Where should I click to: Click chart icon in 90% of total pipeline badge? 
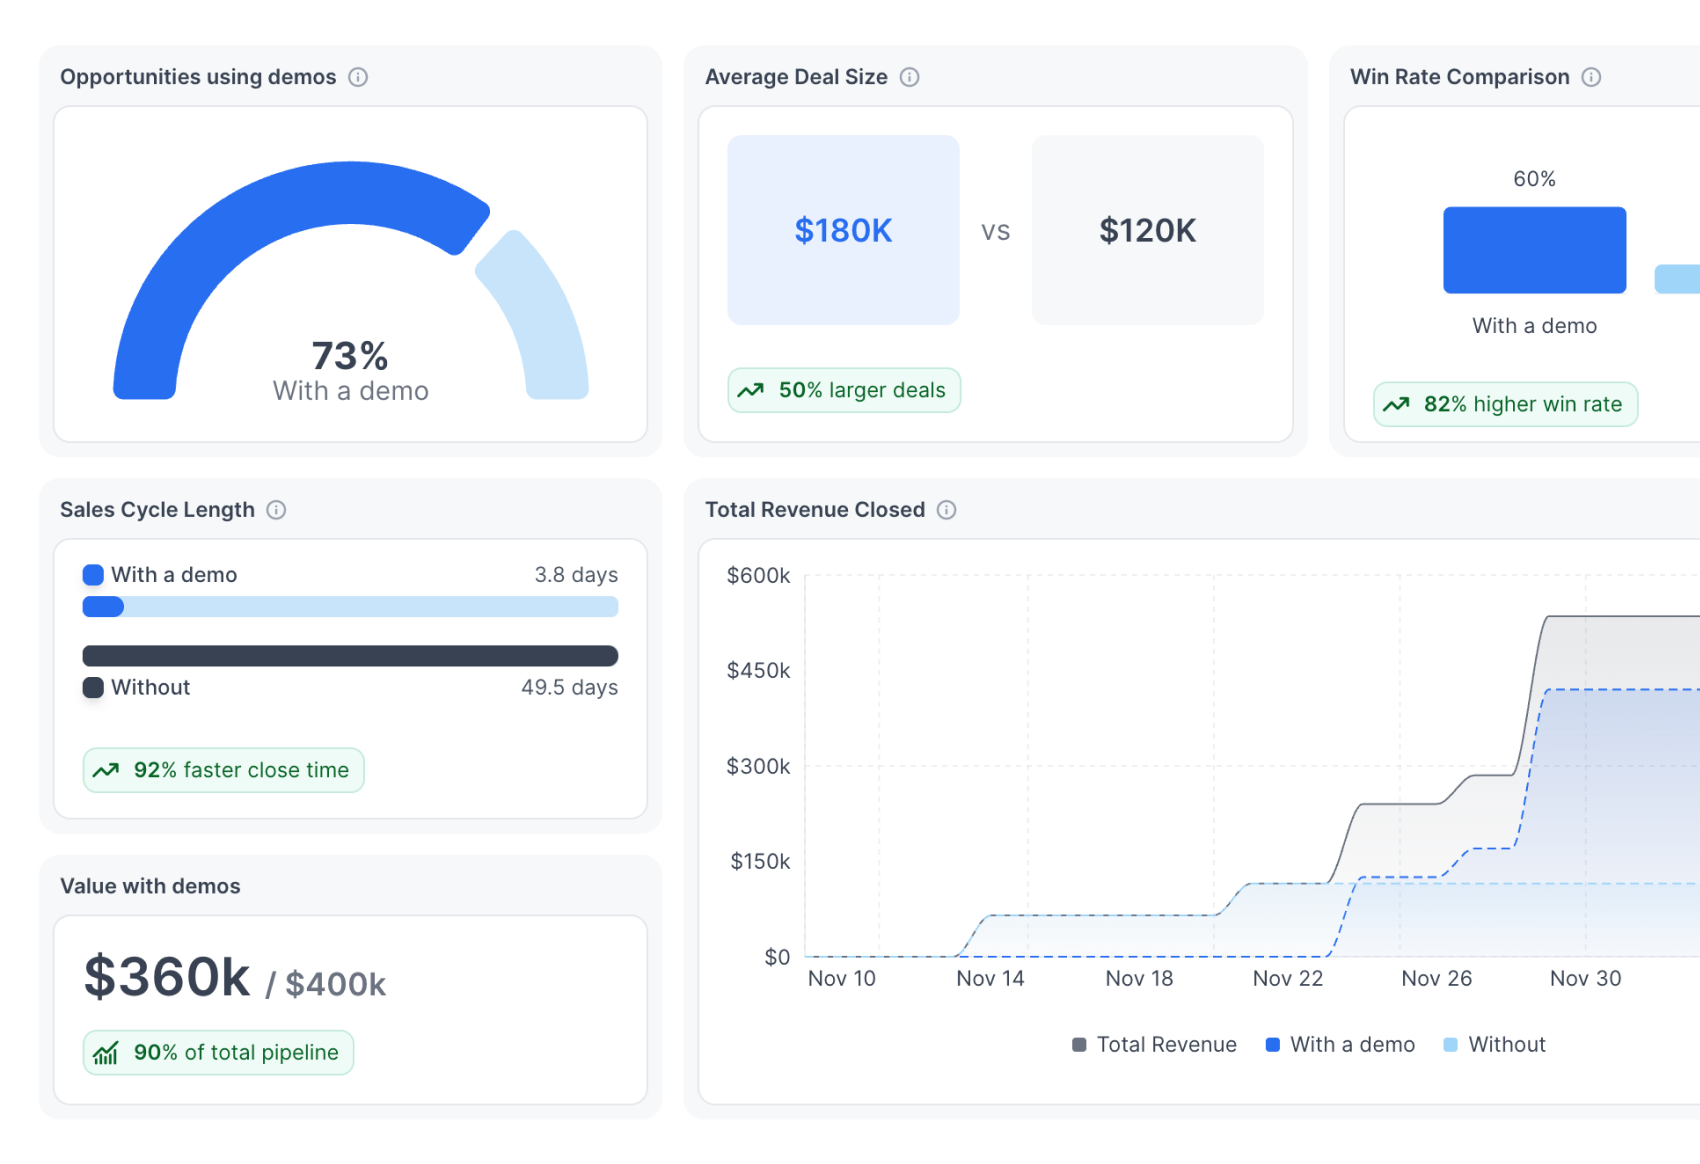point(106,1053)
